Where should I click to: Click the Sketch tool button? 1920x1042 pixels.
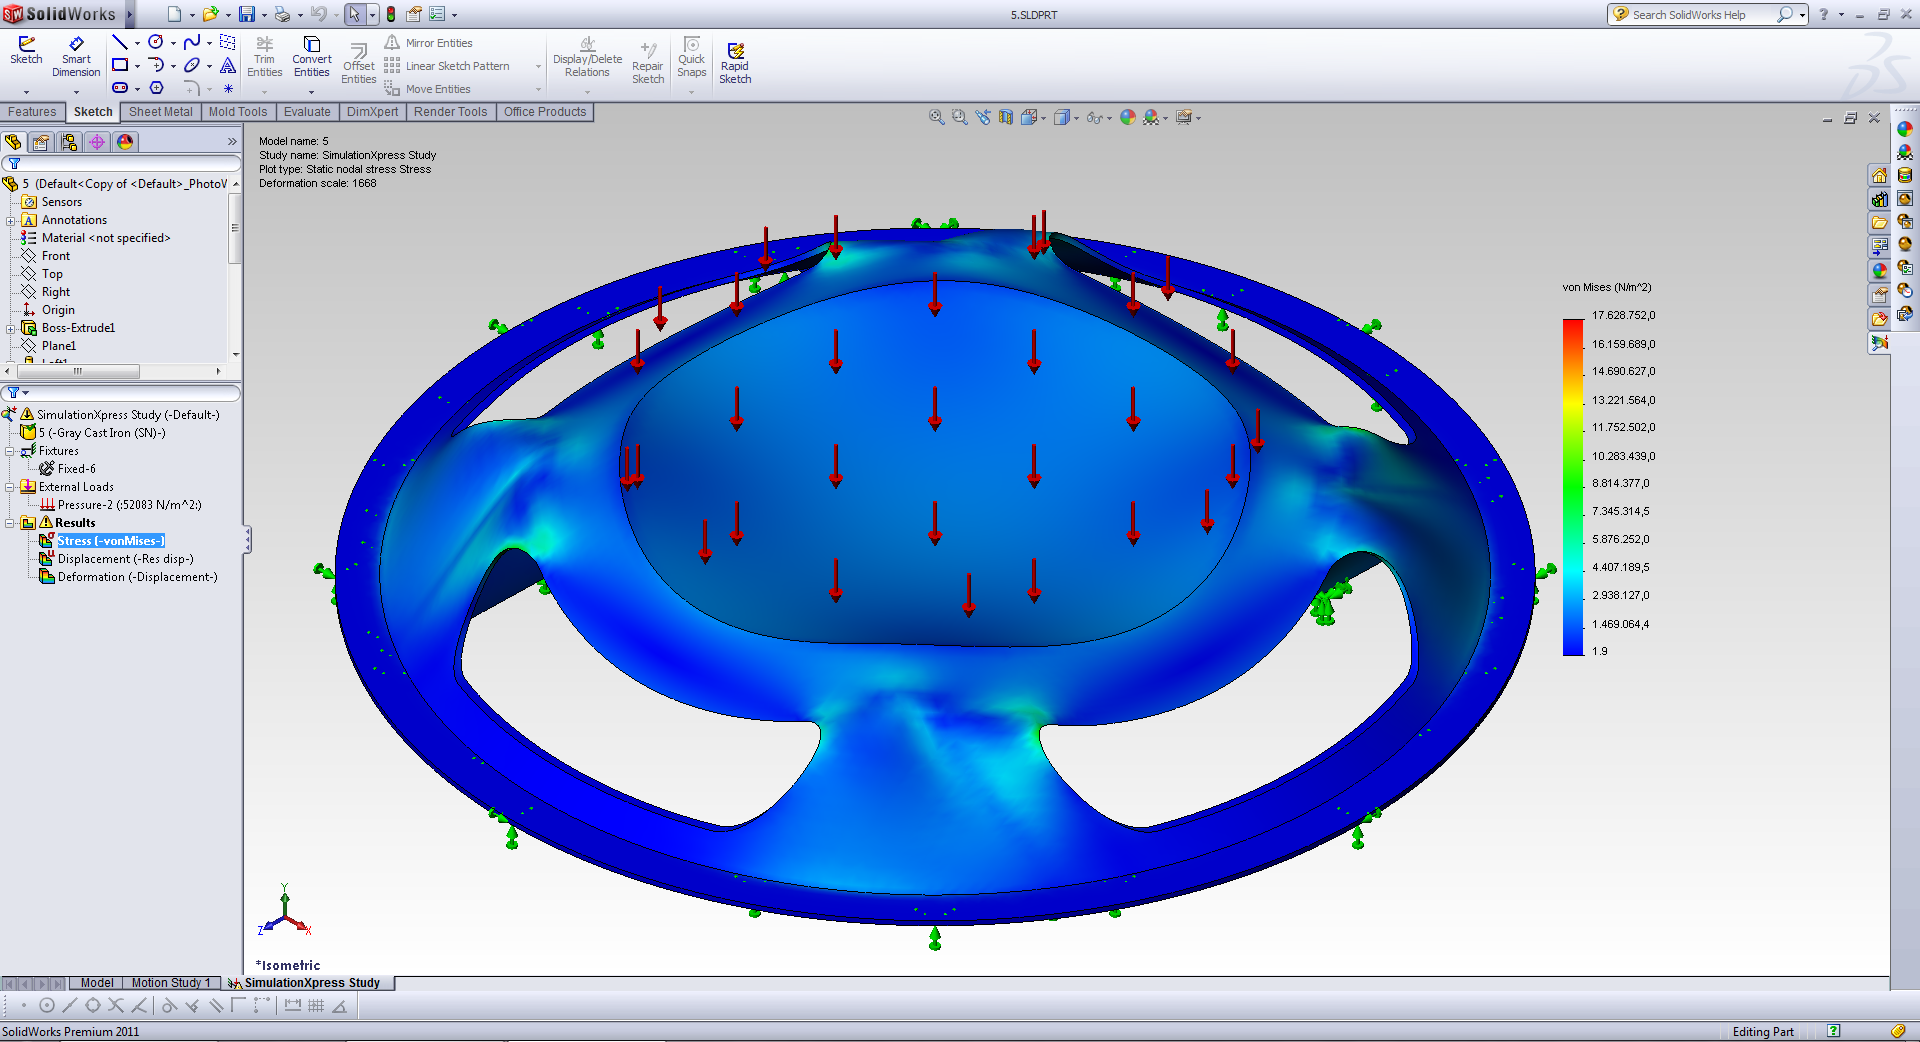tap(26, 50)
